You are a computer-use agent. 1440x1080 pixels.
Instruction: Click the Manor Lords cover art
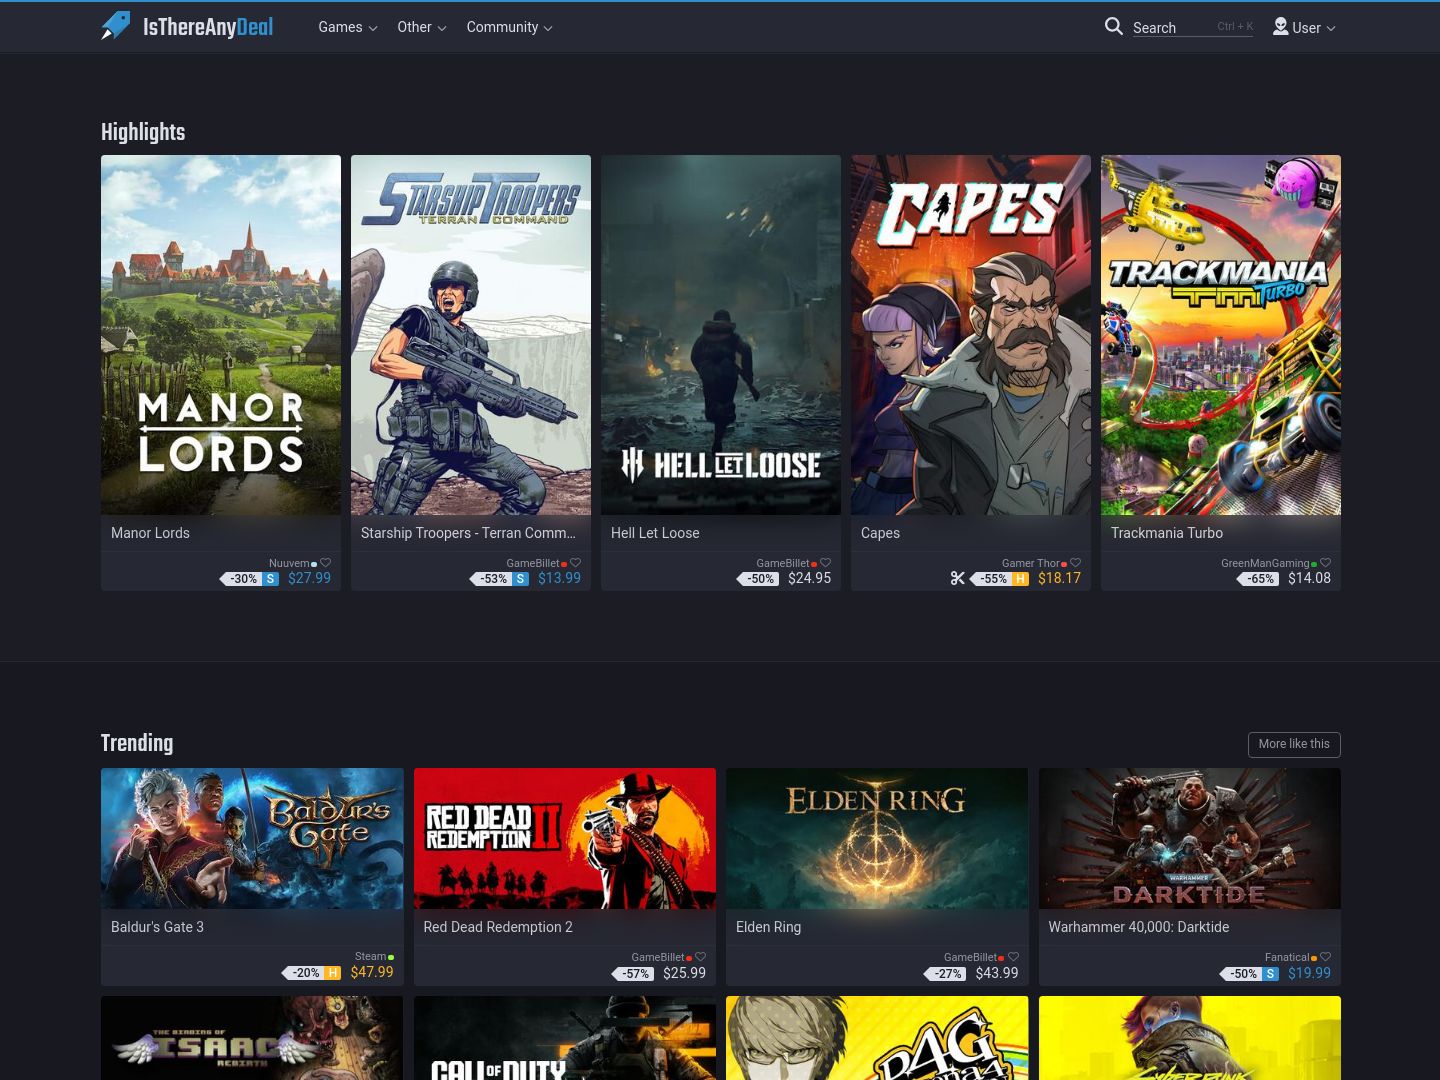tap(221, 335)
